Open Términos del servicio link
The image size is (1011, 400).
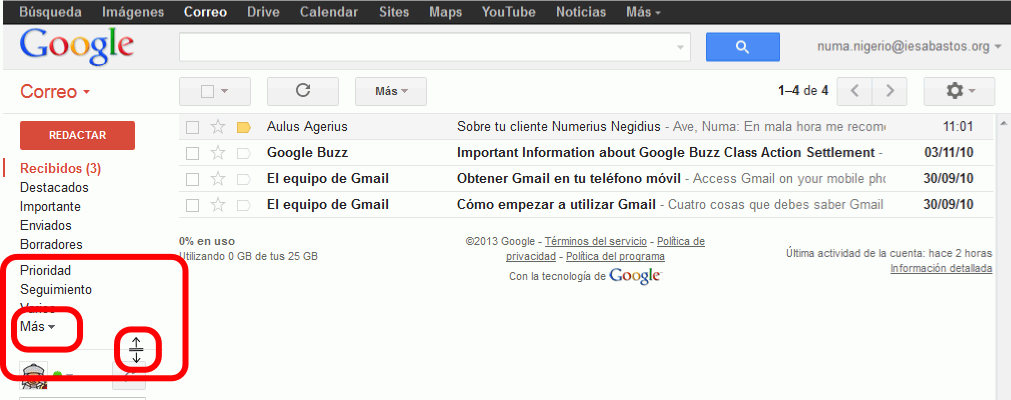(596, 241)
